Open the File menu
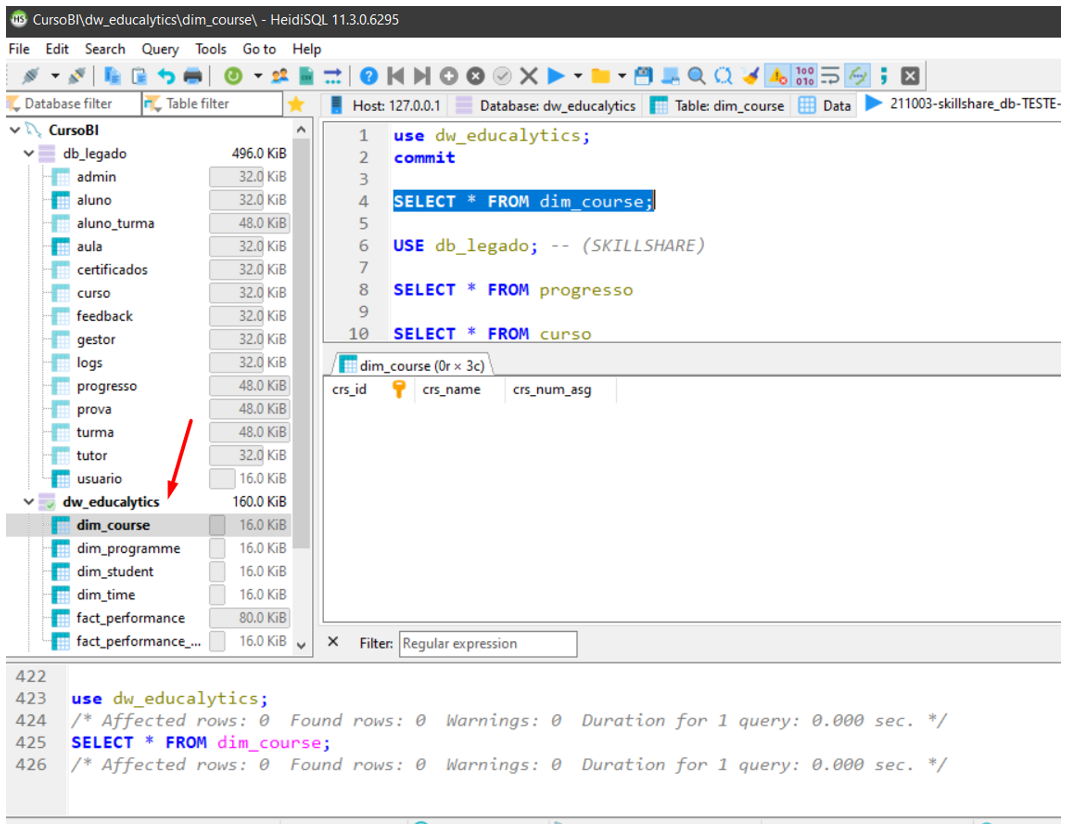 click(x=19, y=49)
